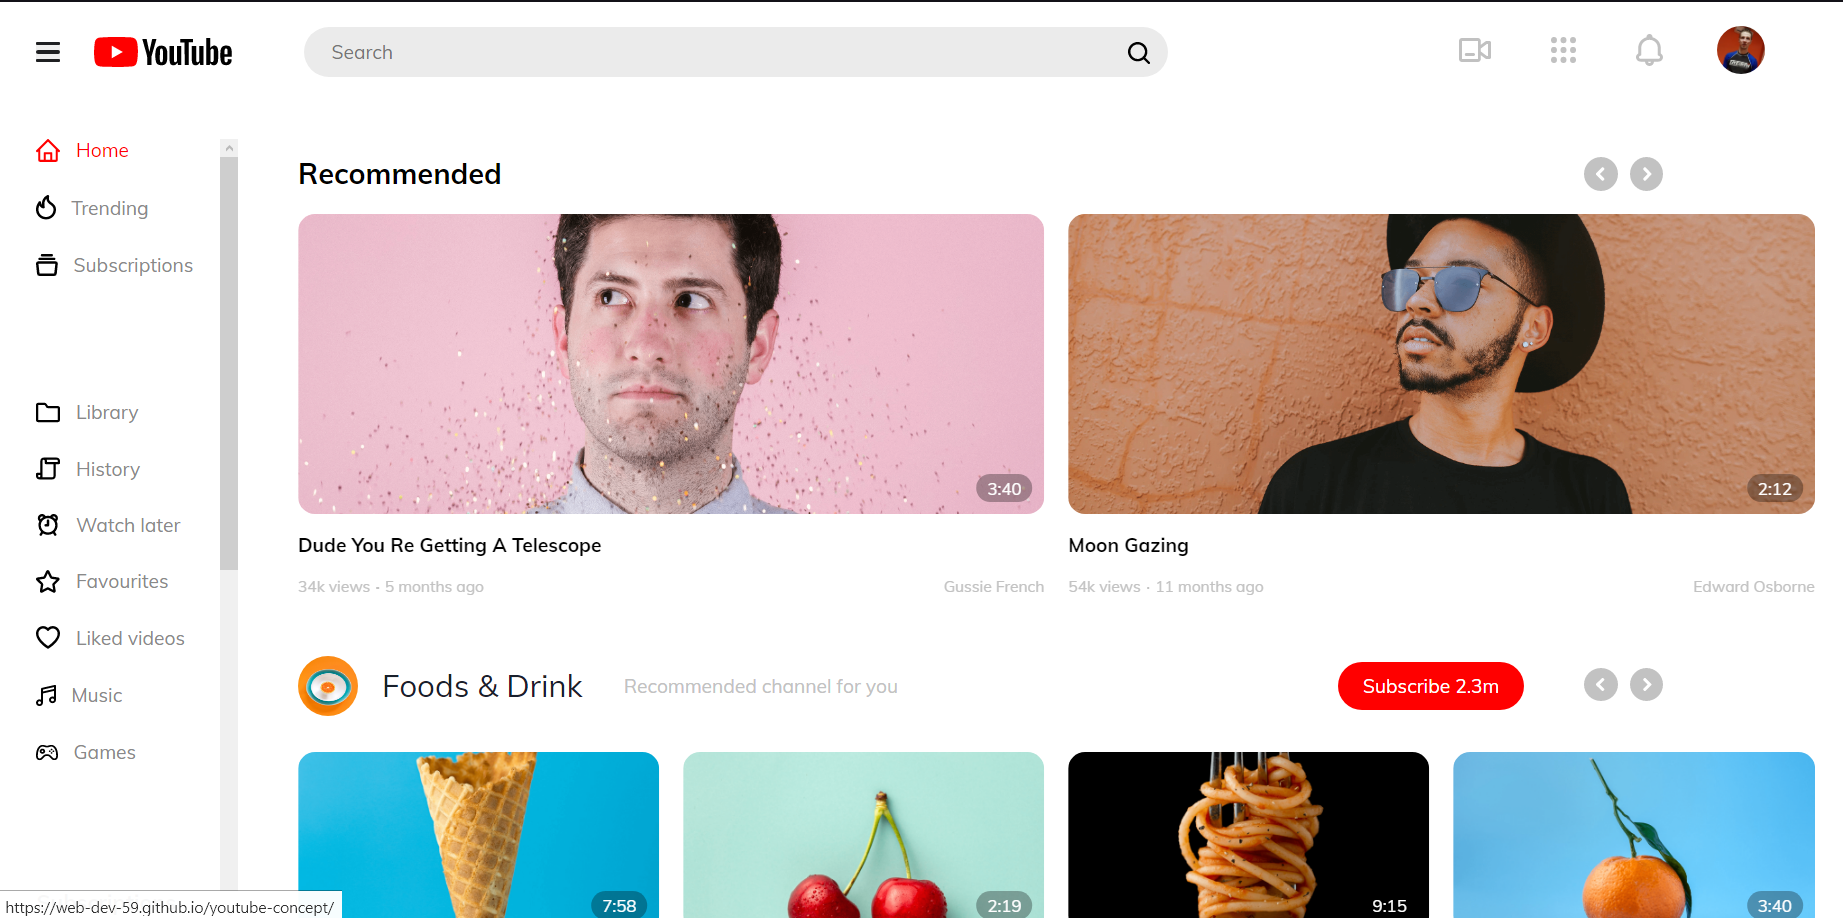1843x918 pixels.
Task: Click the Watch later clock icon
Action: pyautogui.click(x=48, y=525)
